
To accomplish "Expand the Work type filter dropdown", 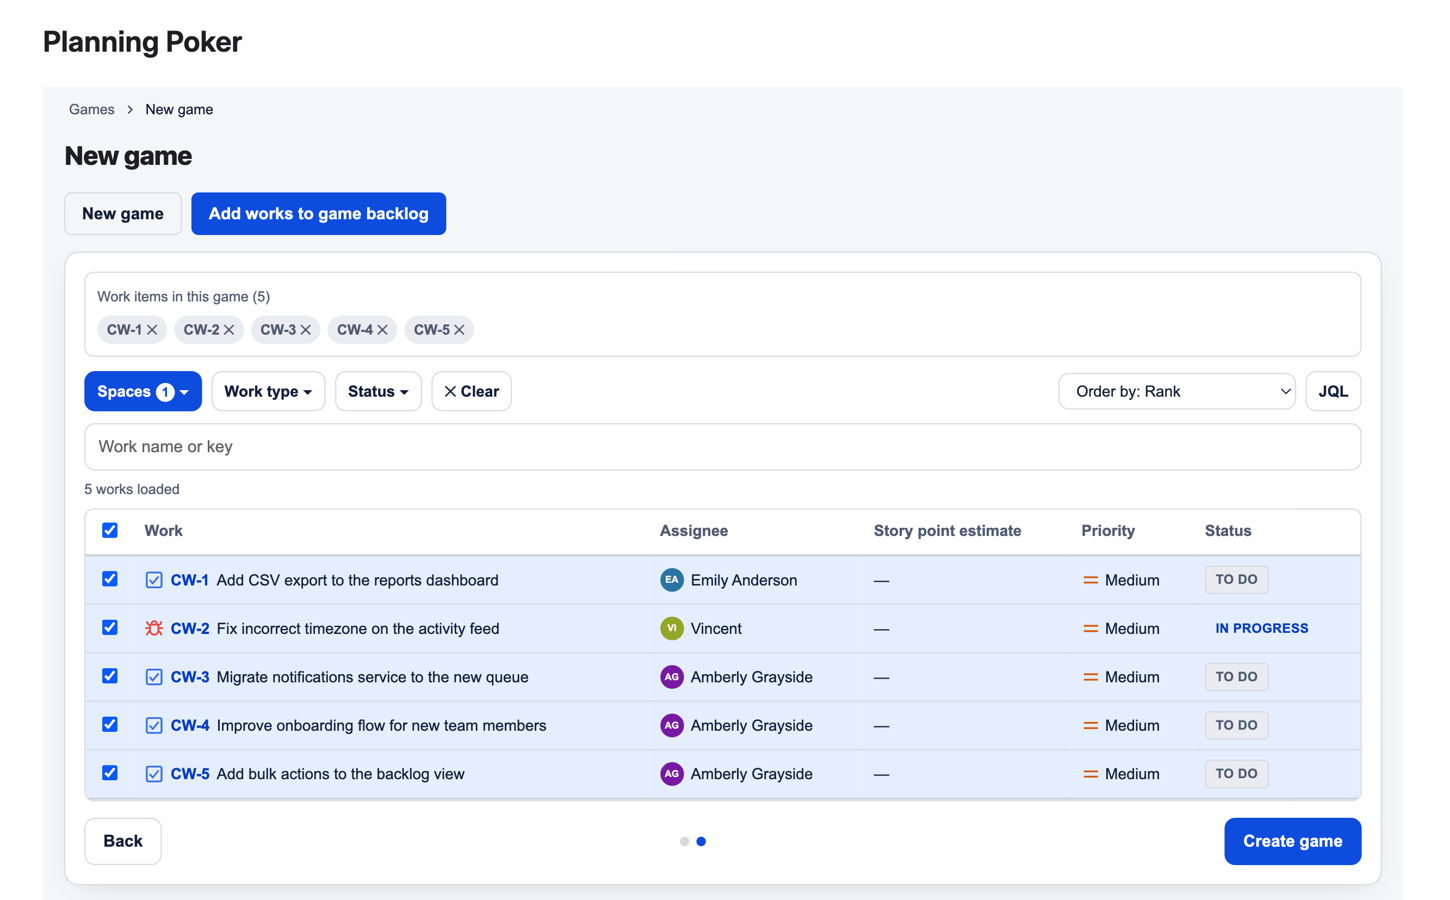I will (268, 392).
